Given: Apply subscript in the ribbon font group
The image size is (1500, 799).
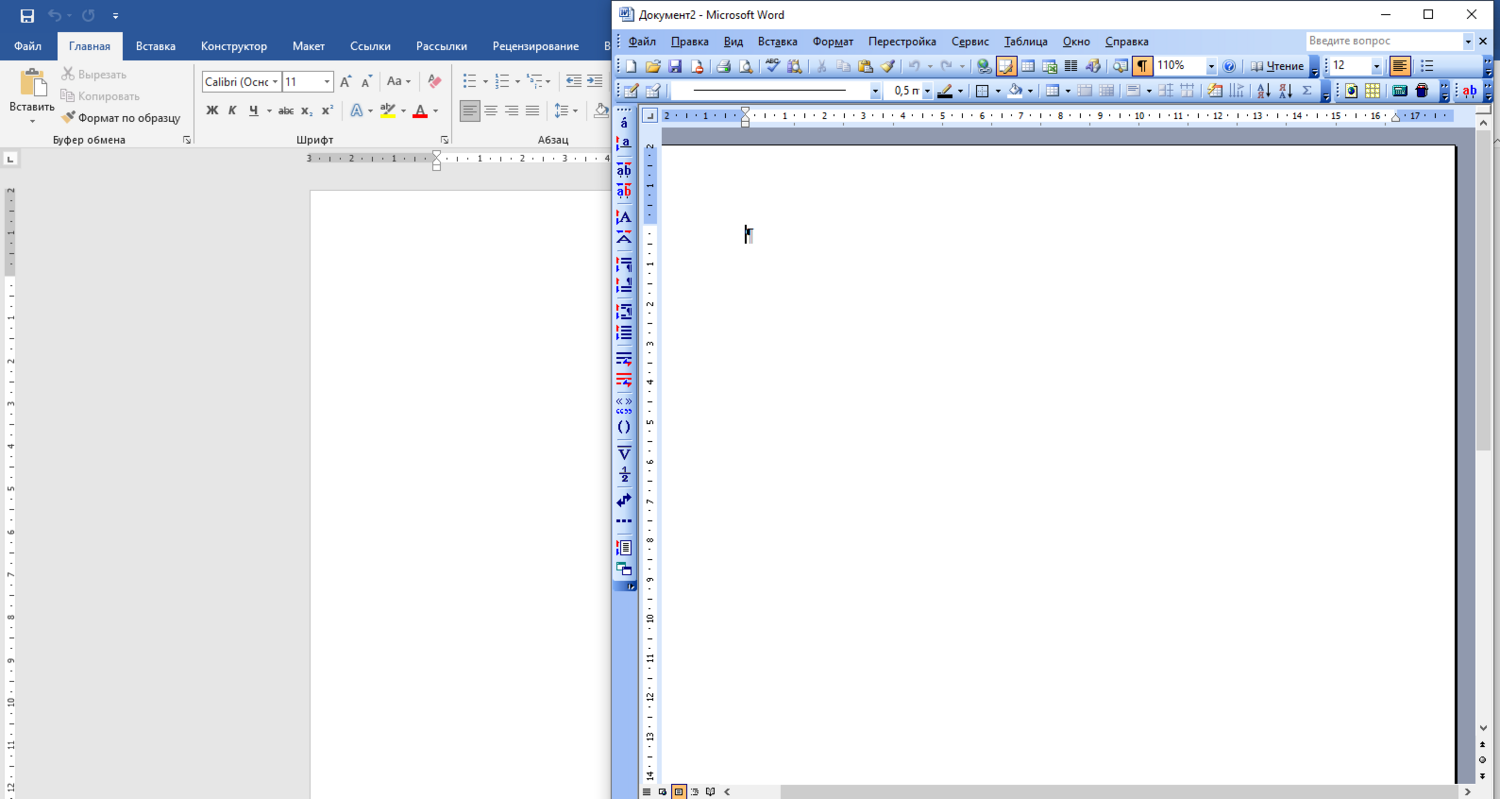Looking at the screenshot, I should [x=307, y=110].
